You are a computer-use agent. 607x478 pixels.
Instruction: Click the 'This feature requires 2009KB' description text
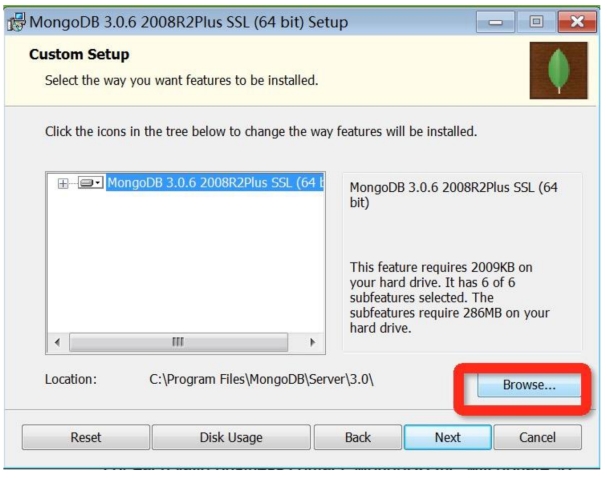(x=449, y=297)
